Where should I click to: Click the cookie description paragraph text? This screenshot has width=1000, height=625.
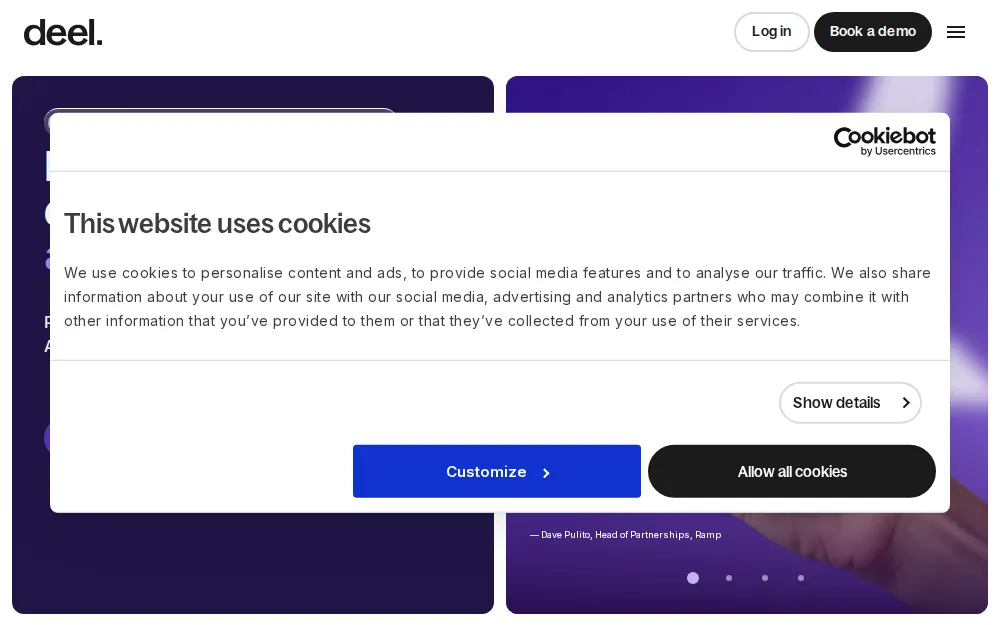click(x=497, y=297)
